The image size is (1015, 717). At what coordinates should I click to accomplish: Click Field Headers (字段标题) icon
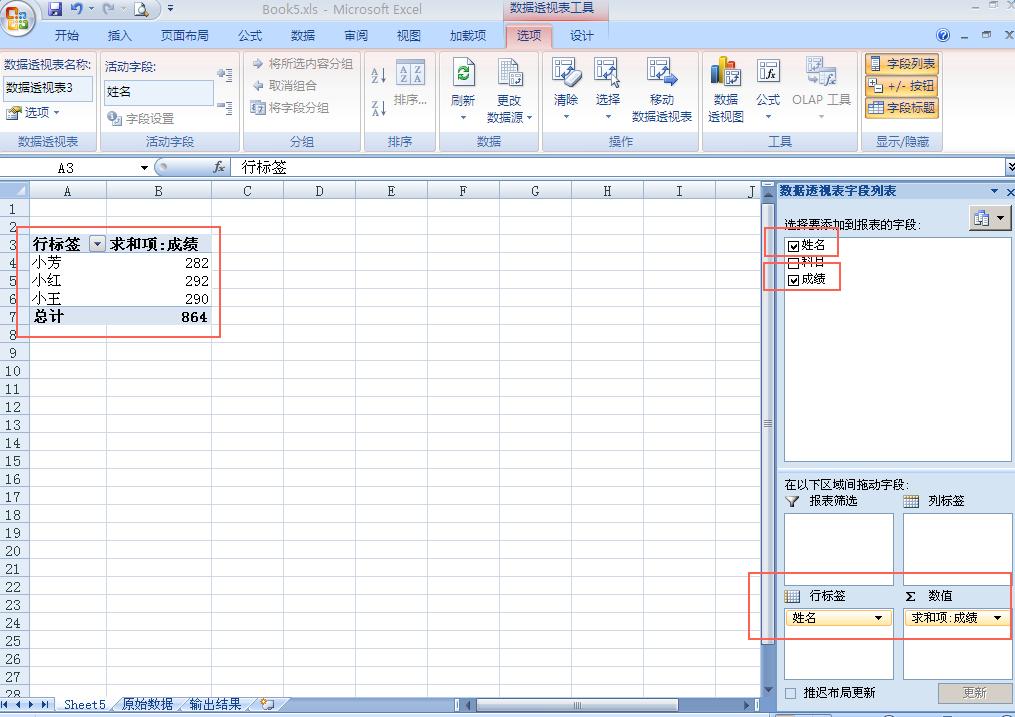[x=900, y=107]
